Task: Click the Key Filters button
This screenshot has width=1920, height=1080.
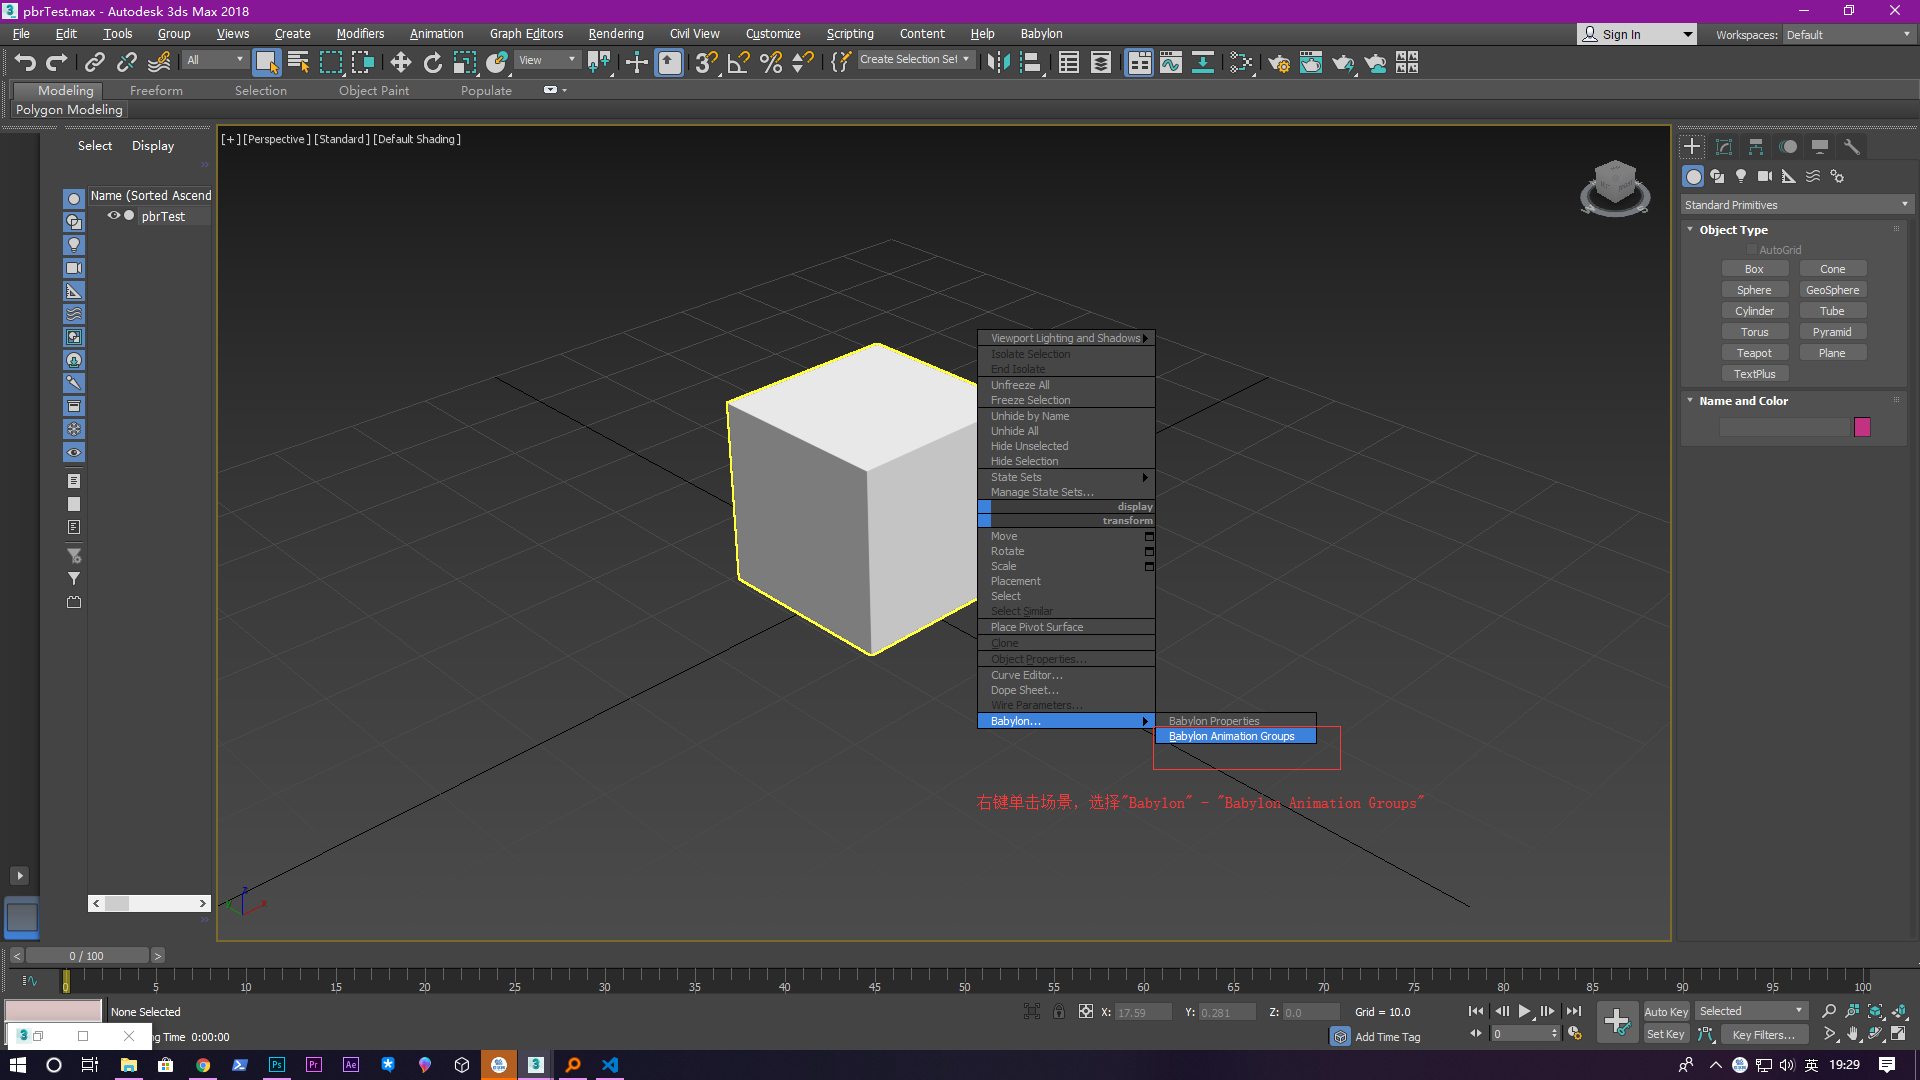Action: (x=1763, y=1035)
